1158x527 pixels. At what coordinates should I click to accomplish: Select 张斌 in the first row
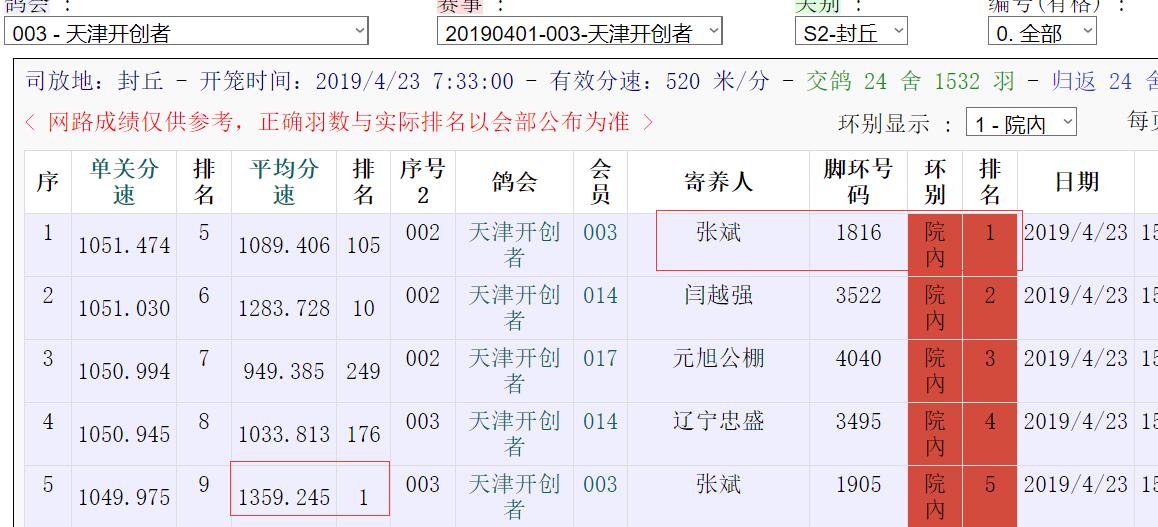718,233
